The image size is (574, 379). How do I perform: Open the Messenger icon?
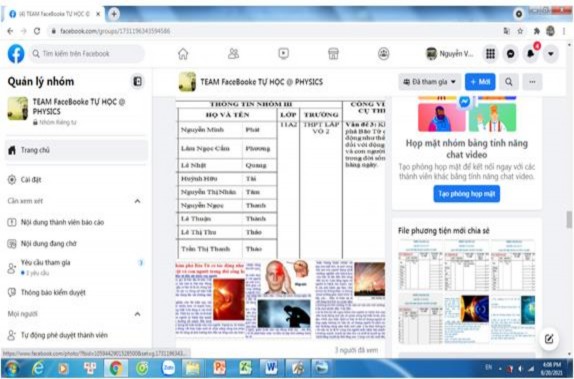click(x=510, y=54)
